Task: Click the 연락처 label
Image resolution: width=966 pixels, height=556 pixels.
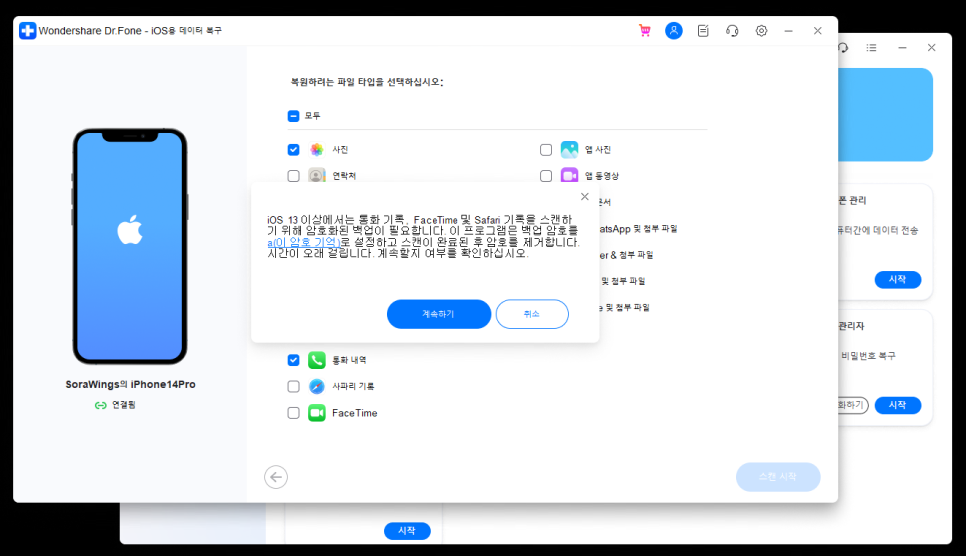Action: (x=344, y=176)
